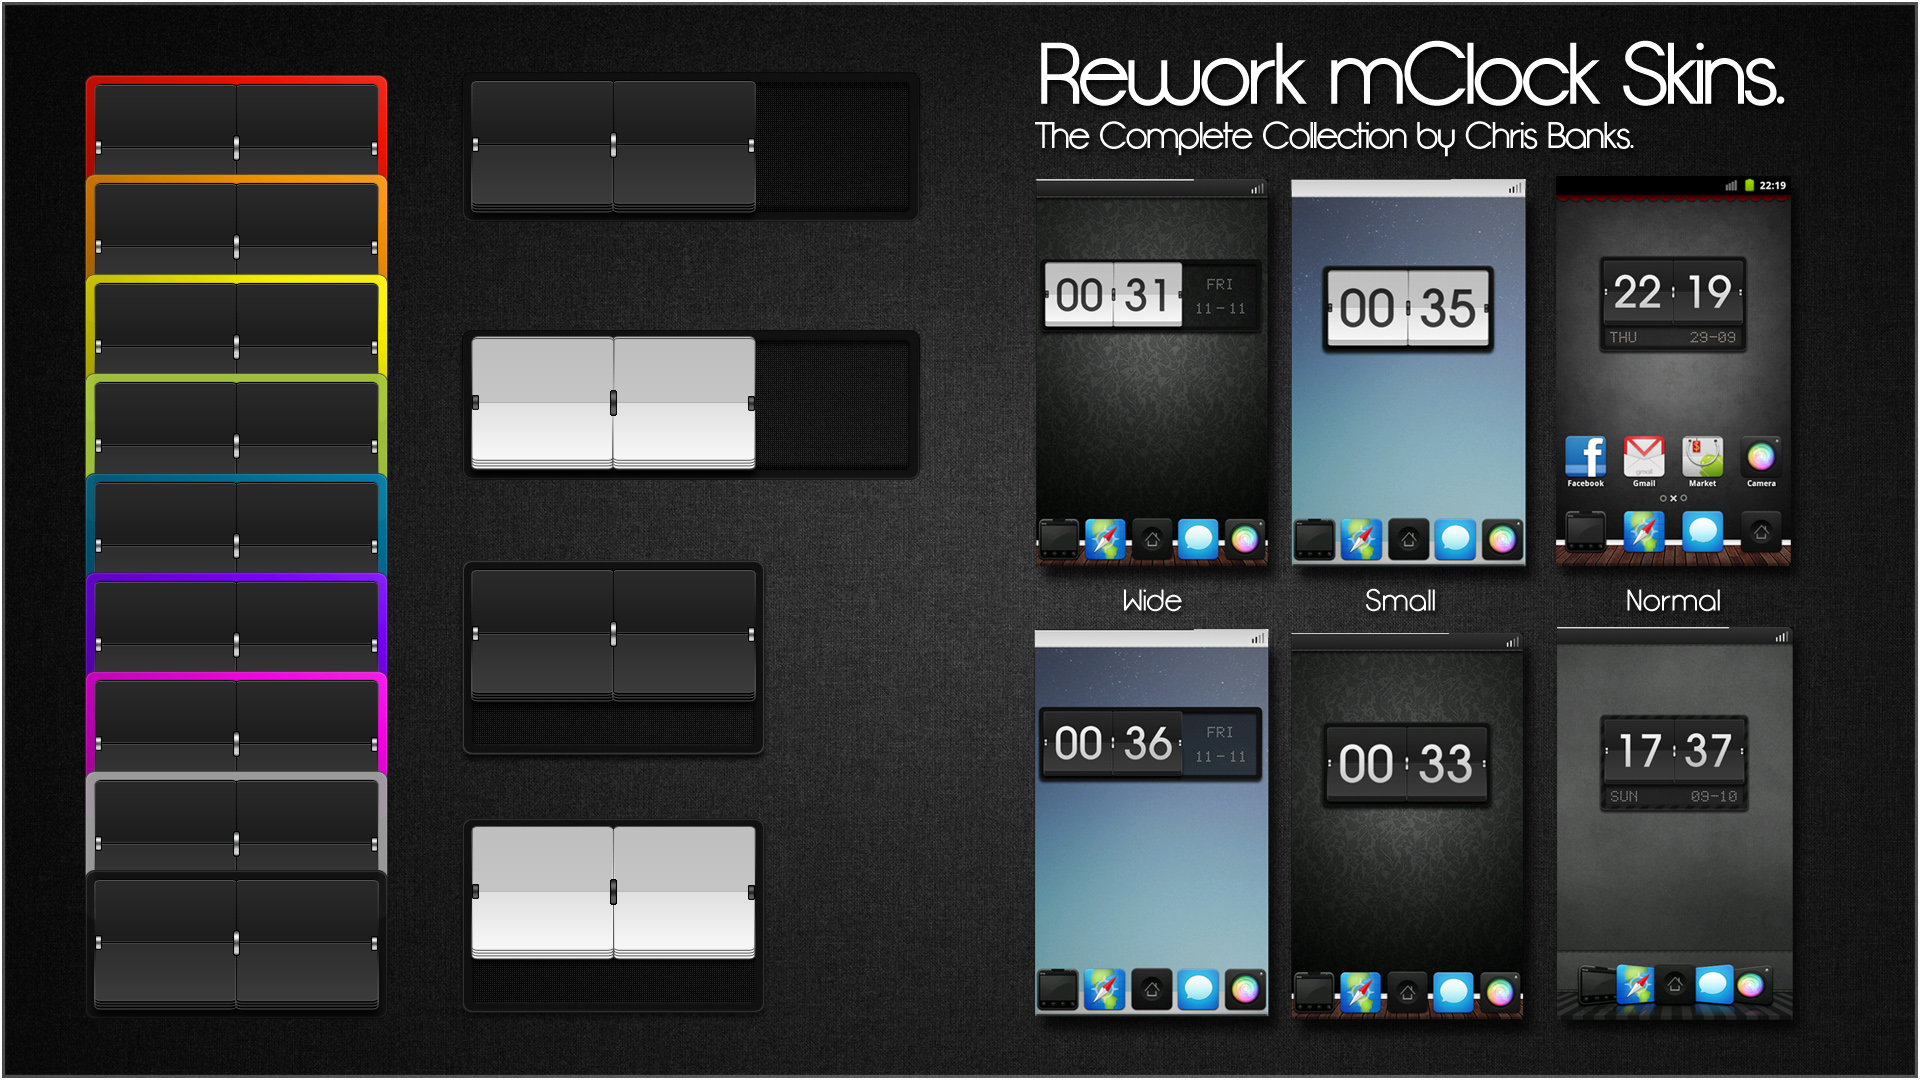1920x1080 pixels.
Task: Click the clock widget showing 00:31
Action: coord(1114,294)
